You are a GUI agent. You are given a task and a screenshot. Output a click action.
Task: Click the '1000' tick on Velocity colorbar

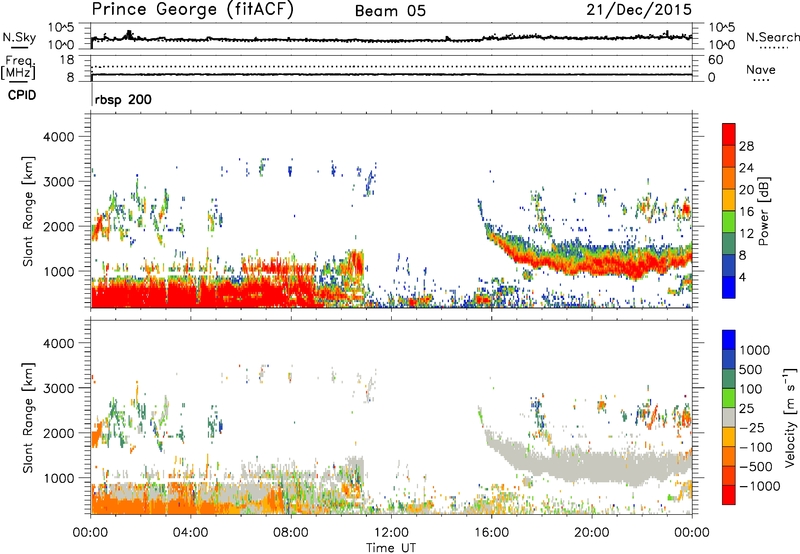(755, 350)
